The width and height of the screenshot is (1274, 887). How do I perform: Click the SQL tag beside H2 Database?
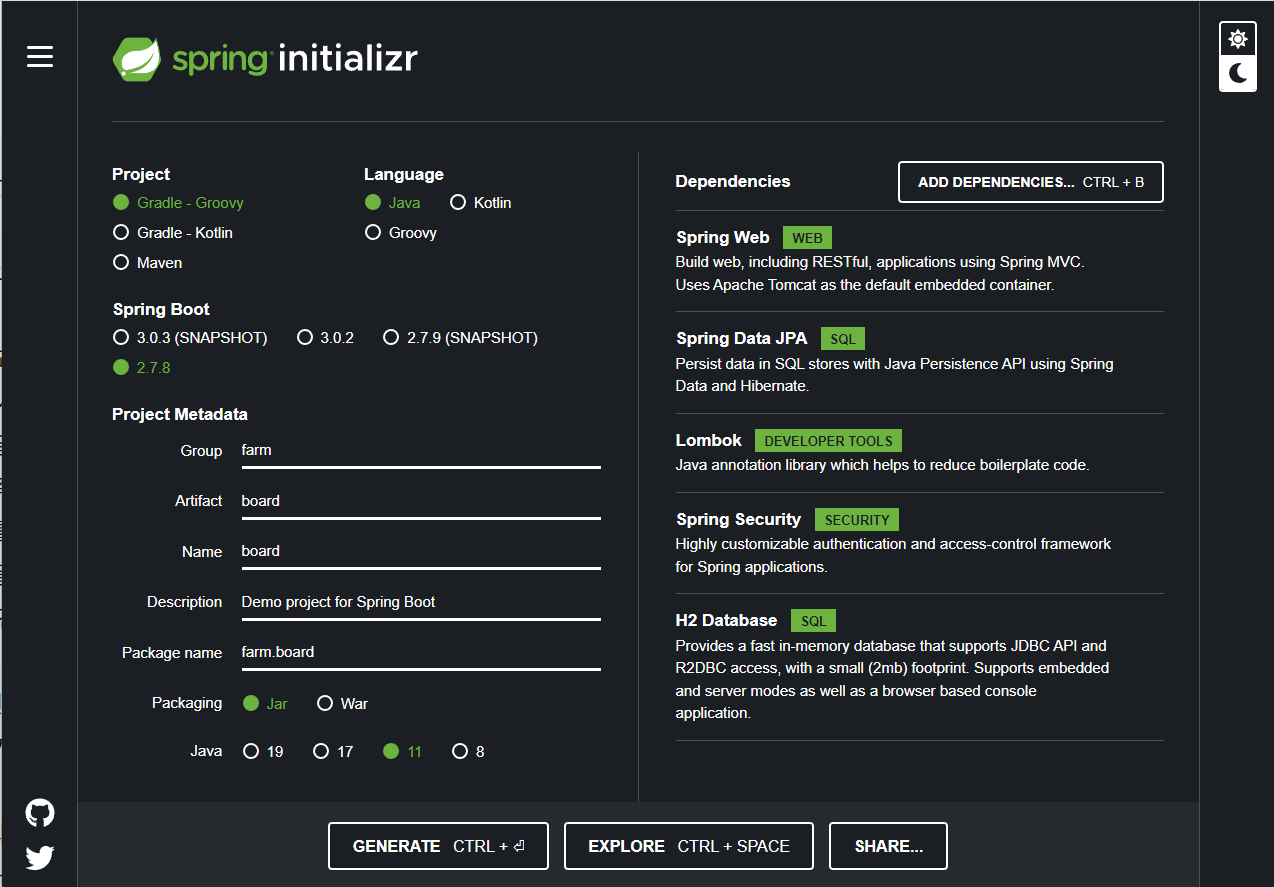click(813, 621)
